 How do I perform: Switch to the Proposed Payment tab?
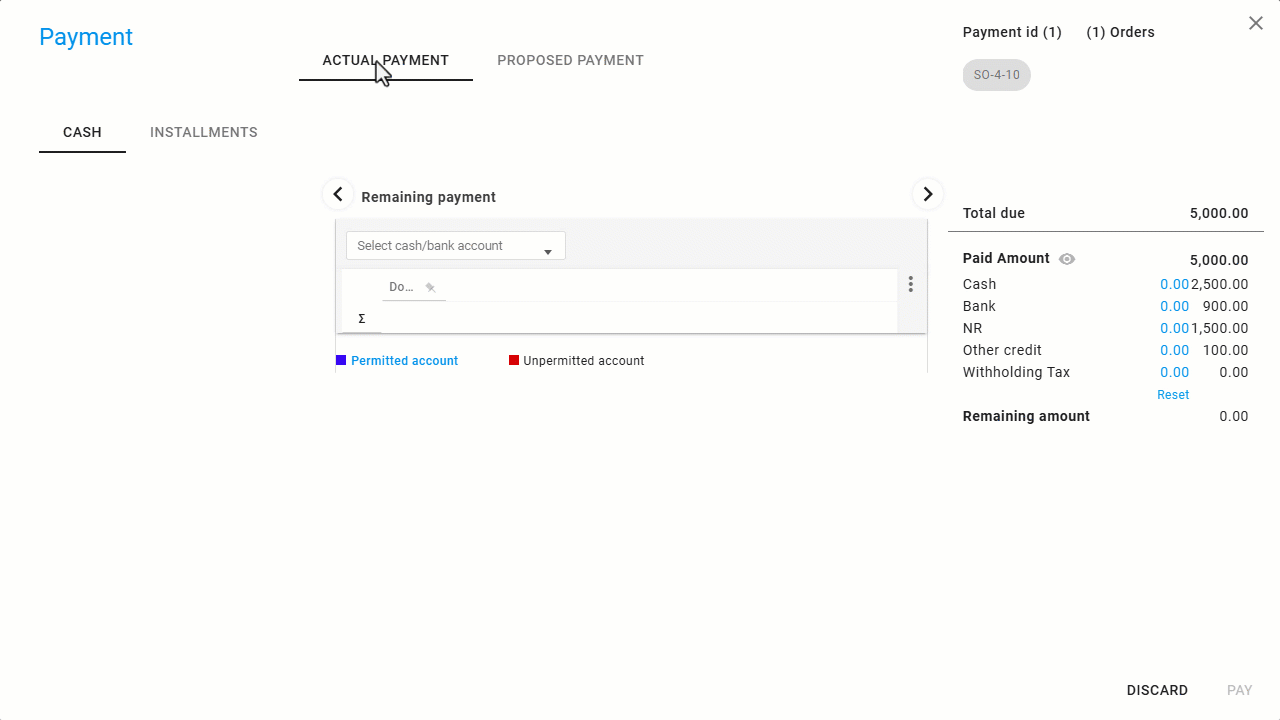point(570,60)
